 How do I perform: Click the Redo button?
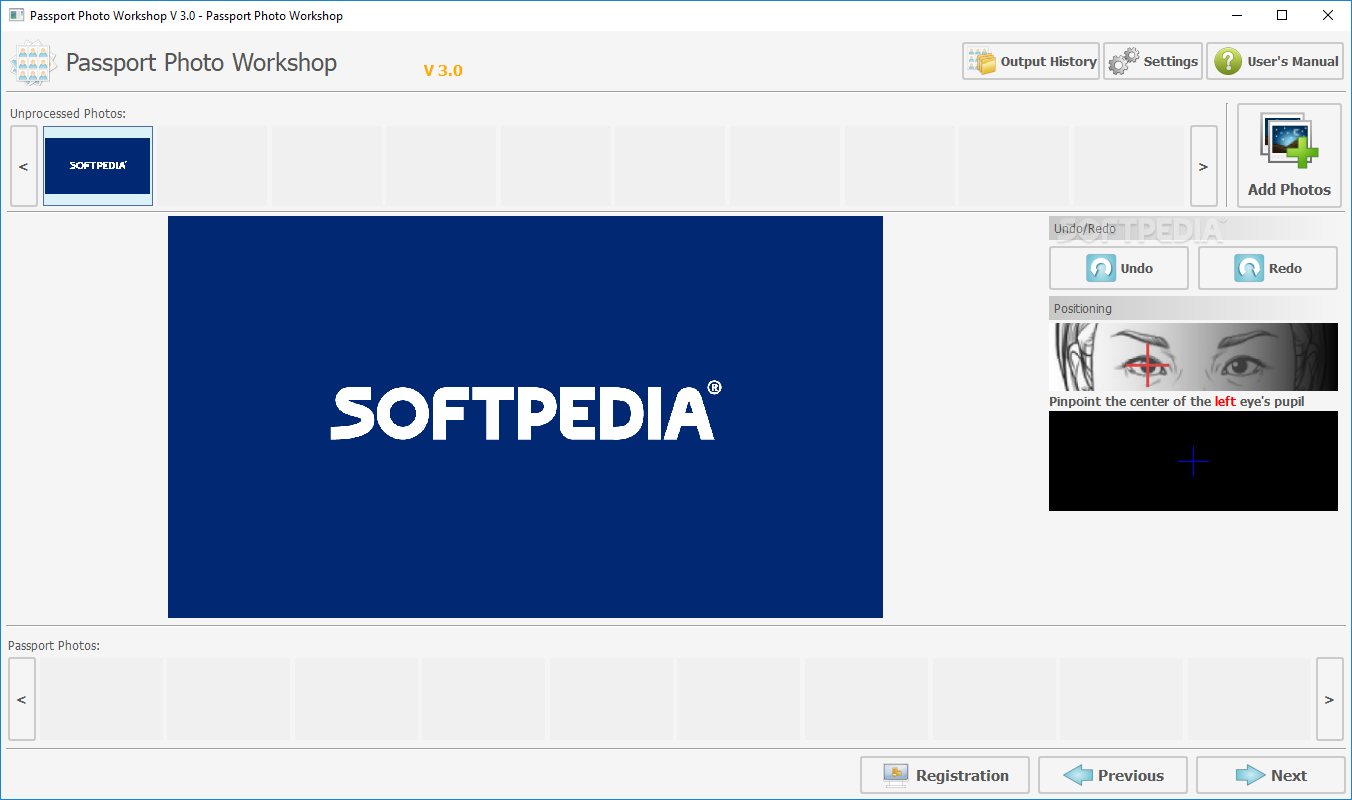click(x=1268, y=268)
